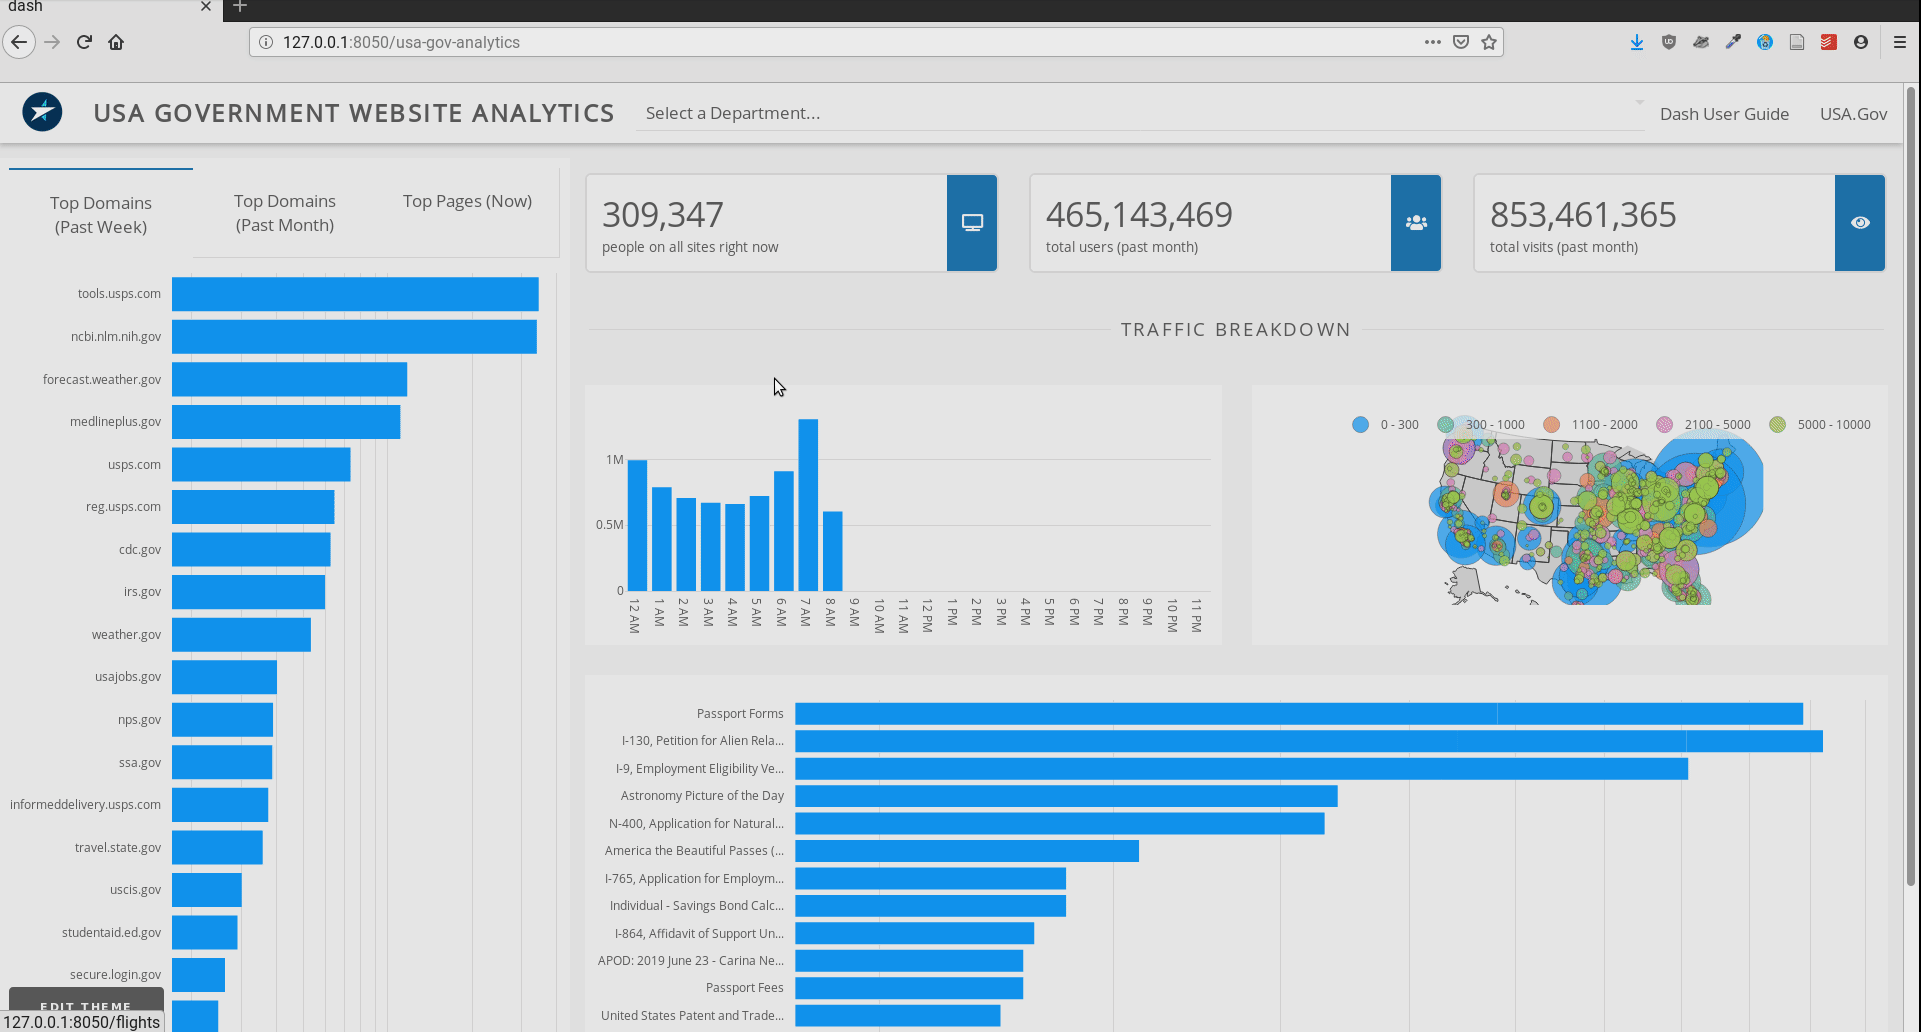Click the USA analytics star logo

tap(42, 112)
